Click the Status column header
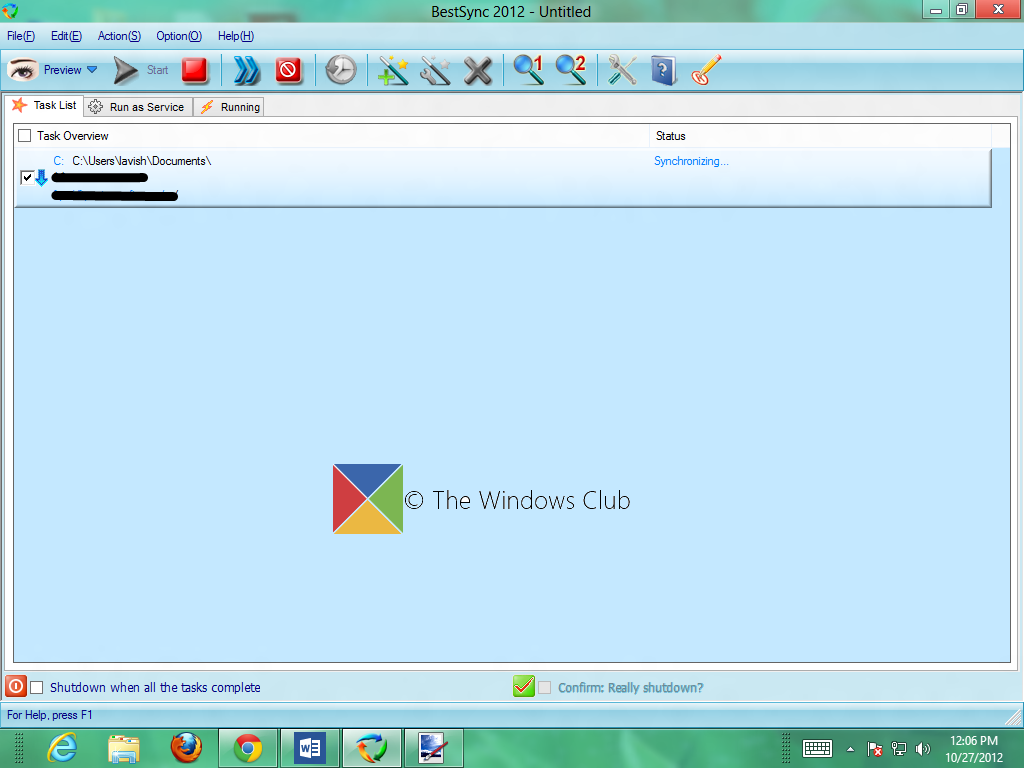 tap(821, 136)
